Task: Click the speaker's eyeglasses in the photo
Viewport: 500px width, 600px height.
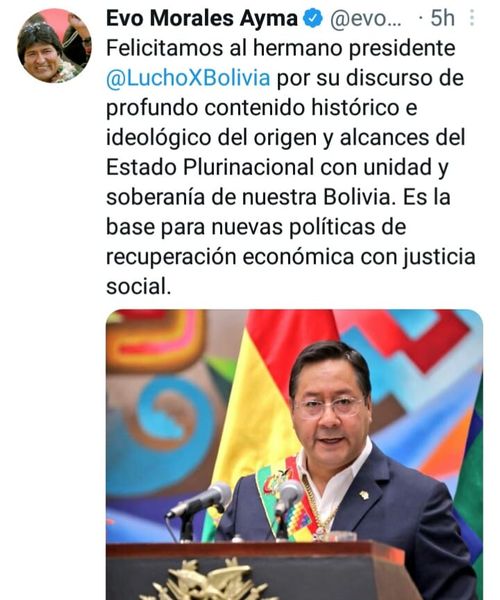Action: 329,406
